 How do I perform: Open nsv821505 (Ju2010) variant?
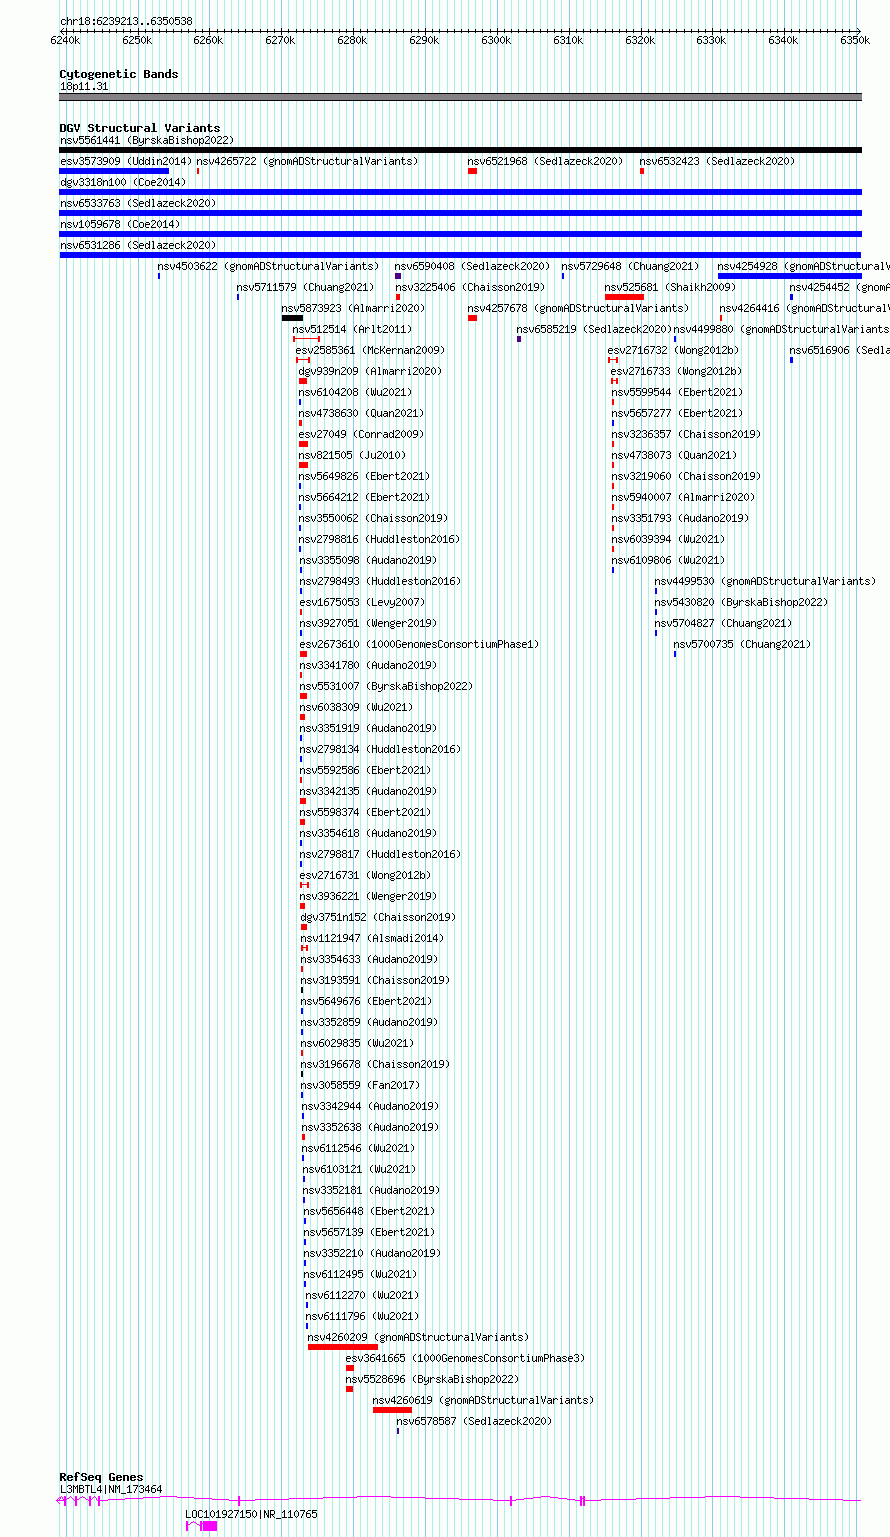tap(352, 455)
